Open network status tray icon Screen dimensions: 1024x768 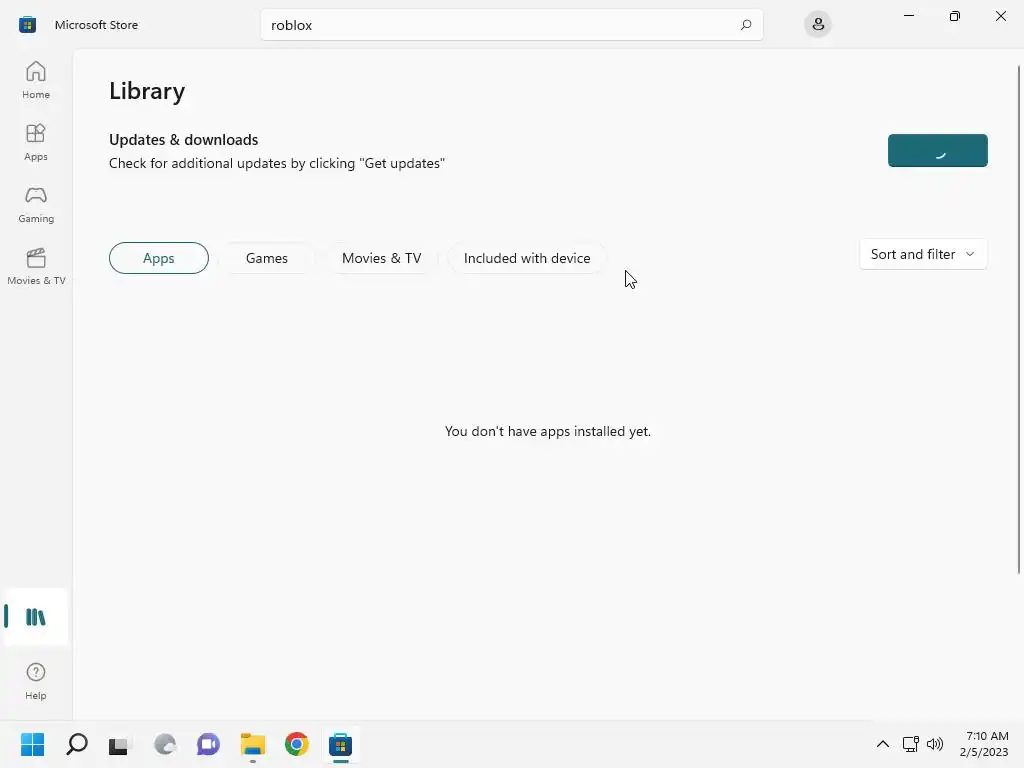coord(910,744)
